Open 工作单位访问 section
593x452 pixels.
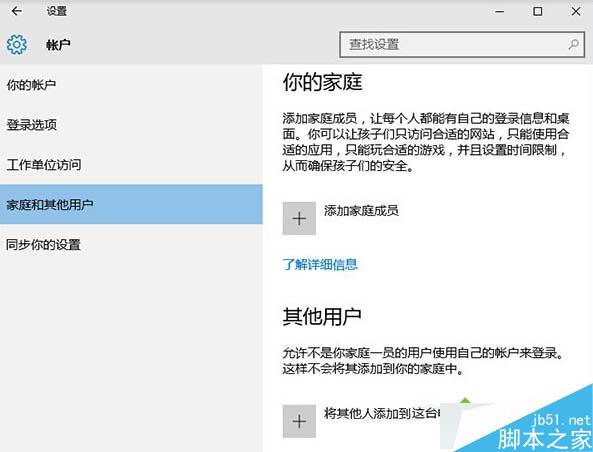(x=131, y=165)
